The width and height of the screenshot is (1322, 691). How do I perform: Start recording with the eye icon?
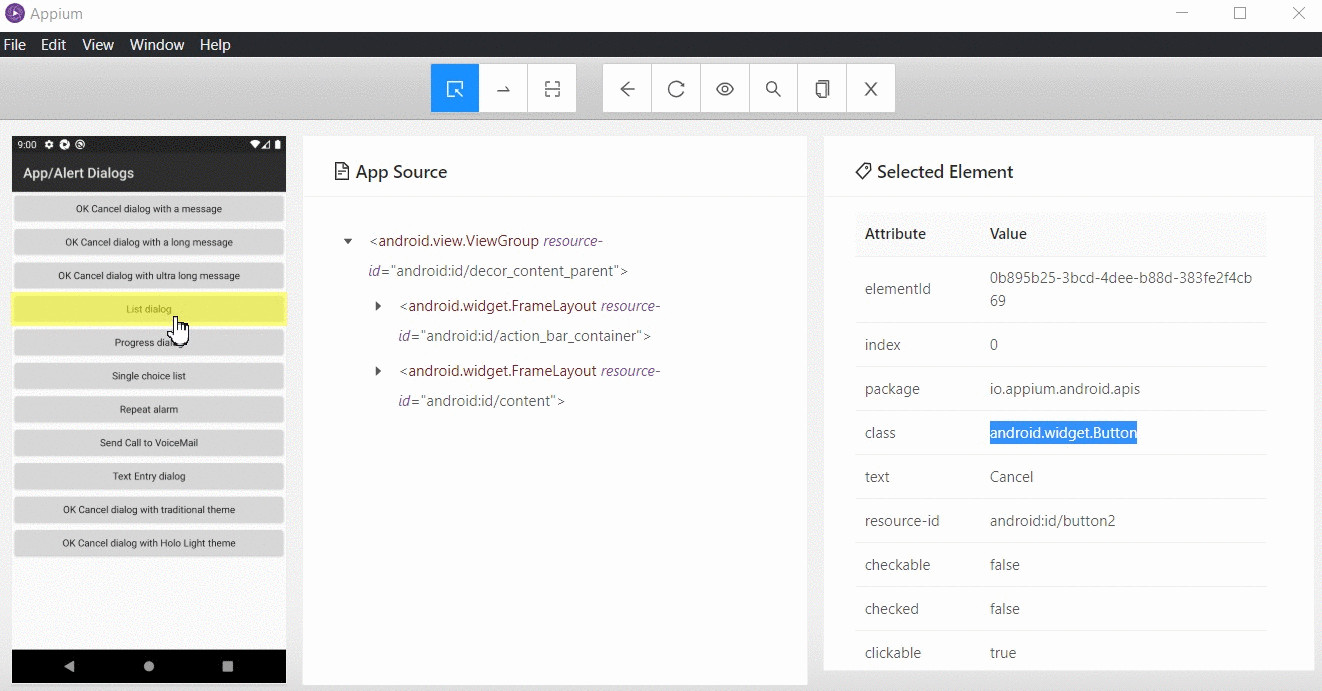coord(725,88)
